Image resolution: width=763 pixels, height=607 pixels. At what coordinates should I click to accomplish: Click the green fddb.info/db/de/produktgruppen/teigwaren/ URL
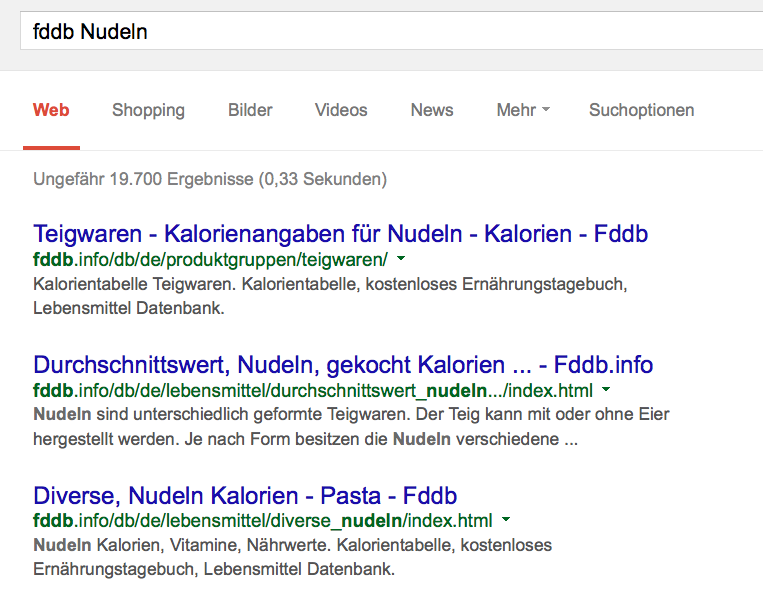pos(210,260)
